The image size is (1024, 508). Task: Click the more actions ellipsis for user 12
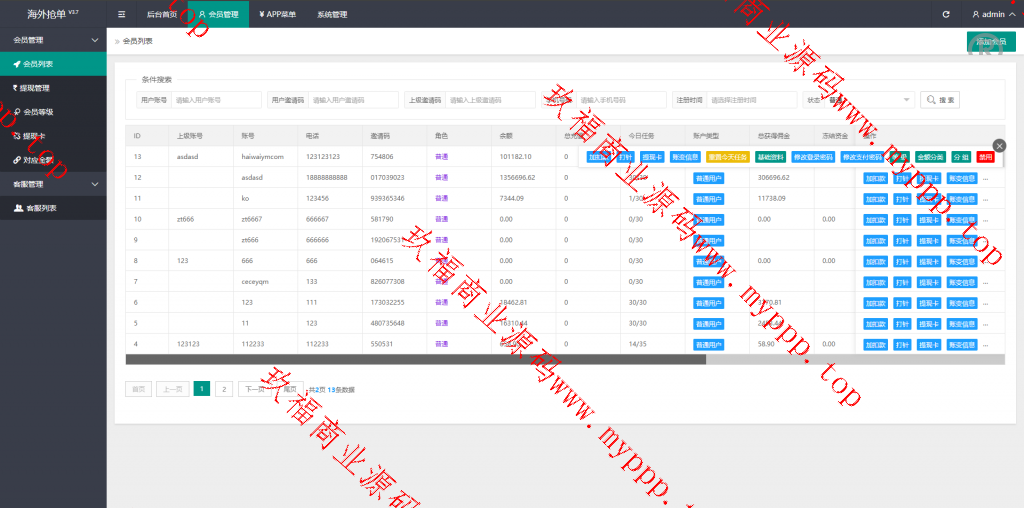(x=986, y=178)
